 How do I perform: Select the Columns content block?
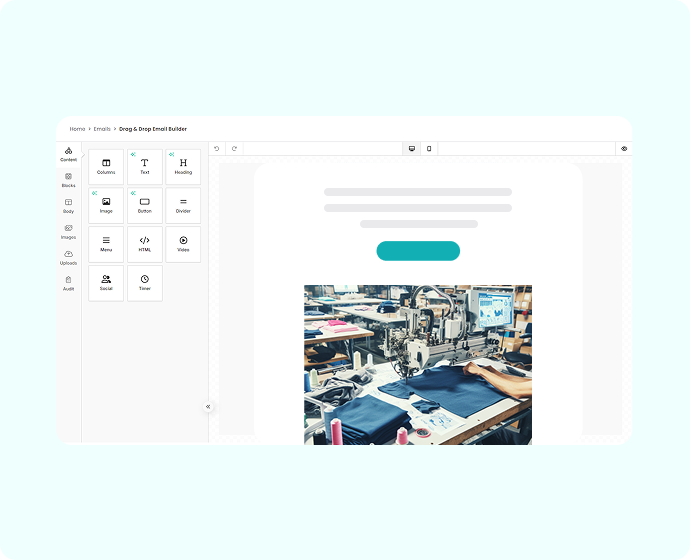click(106, 167)
